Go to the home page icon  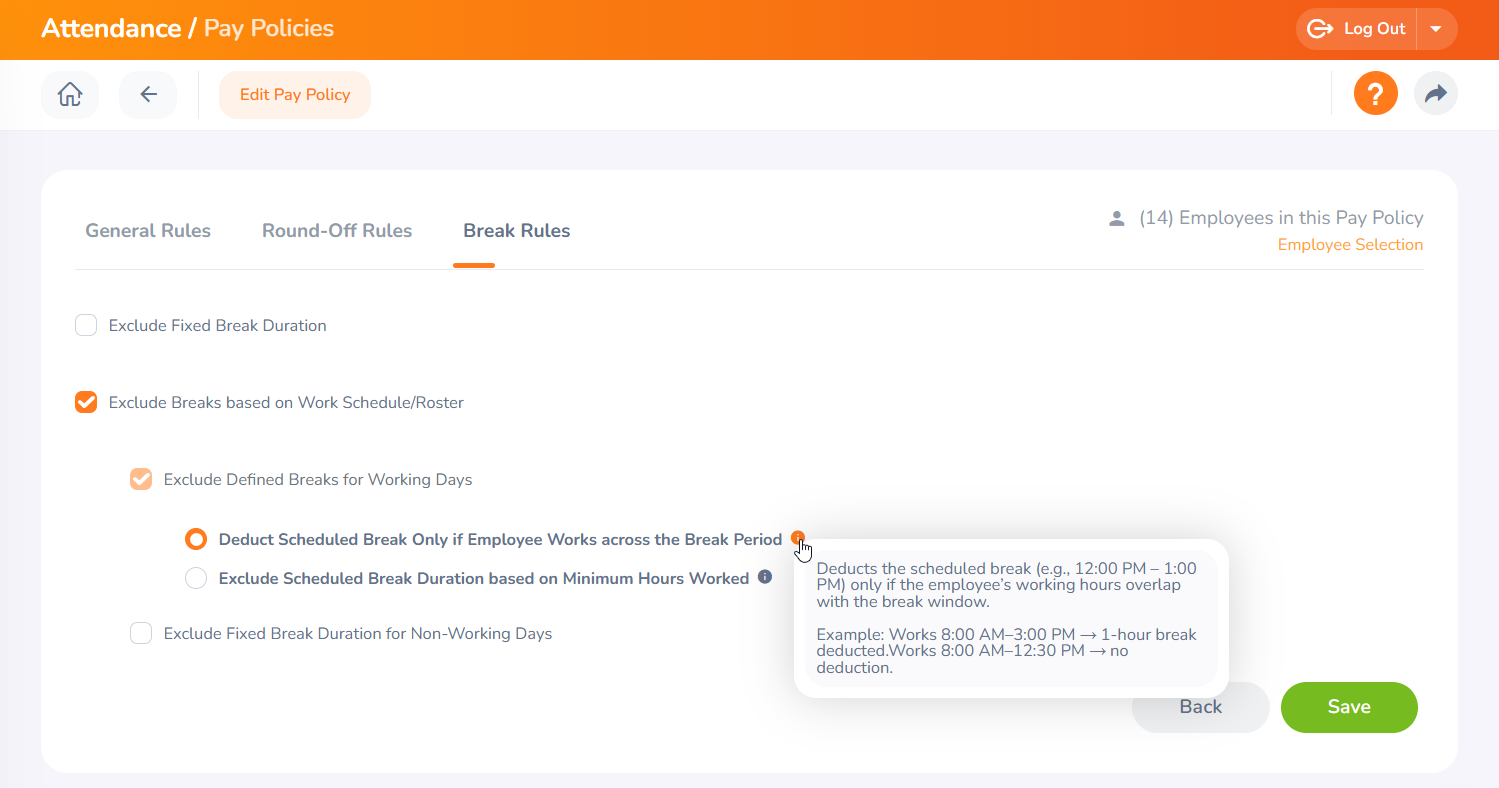tap(70, 95)
